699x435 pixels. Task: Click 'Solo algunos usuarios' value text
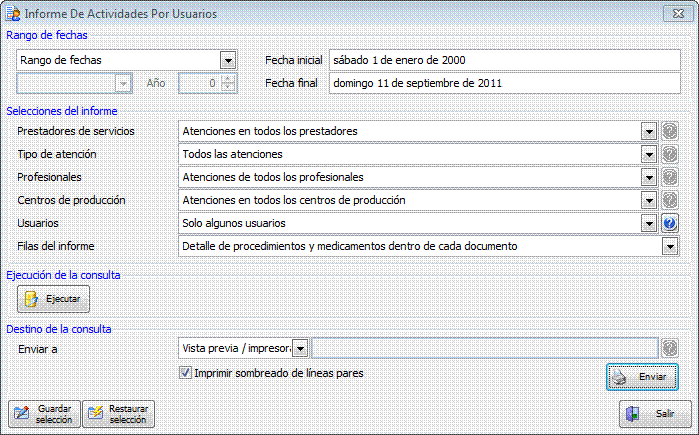coord(234,223)
